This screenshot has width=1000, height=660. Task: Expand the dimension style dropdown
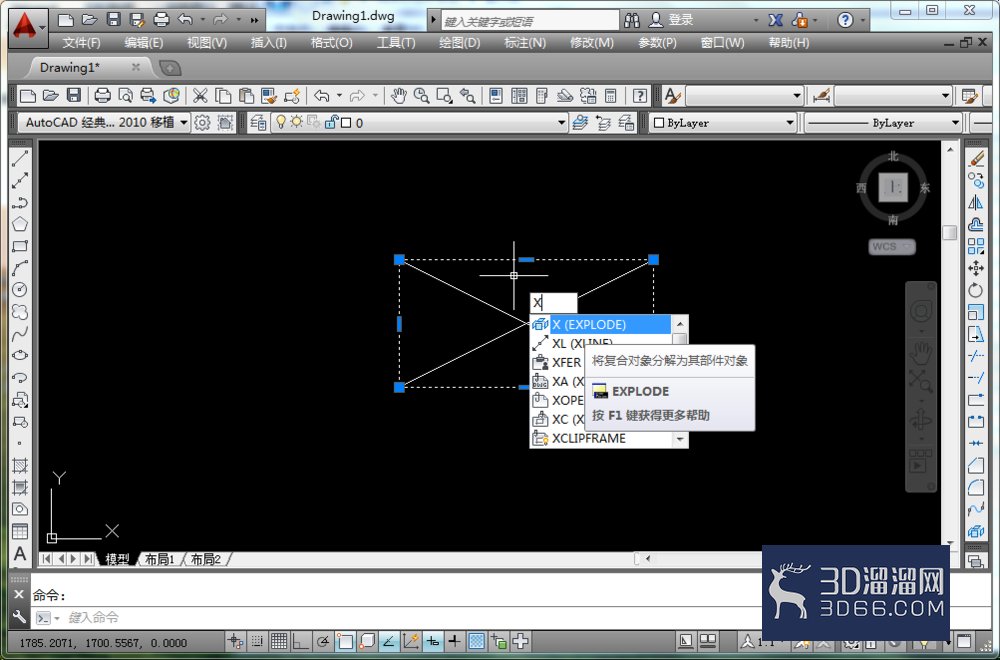(x=945, y=96)
